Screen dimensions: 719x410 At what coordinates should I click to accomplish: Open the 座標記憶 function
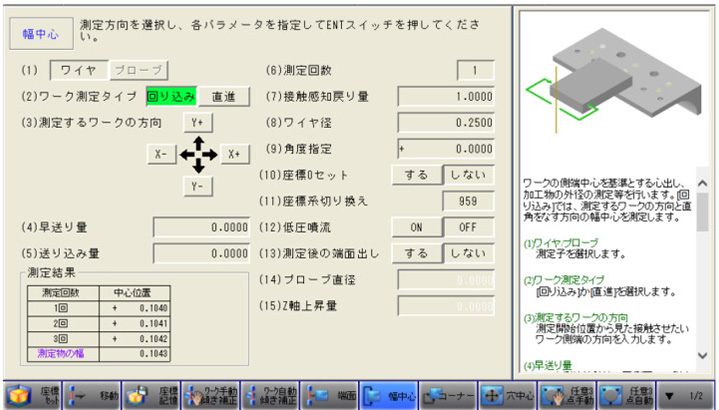(151, 395)
